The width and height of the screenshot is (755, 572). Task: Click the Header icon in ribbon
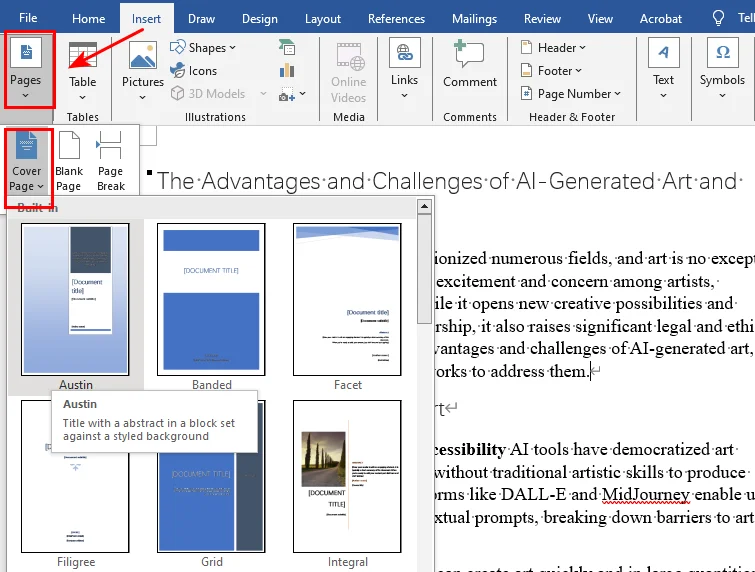point(527,48)
